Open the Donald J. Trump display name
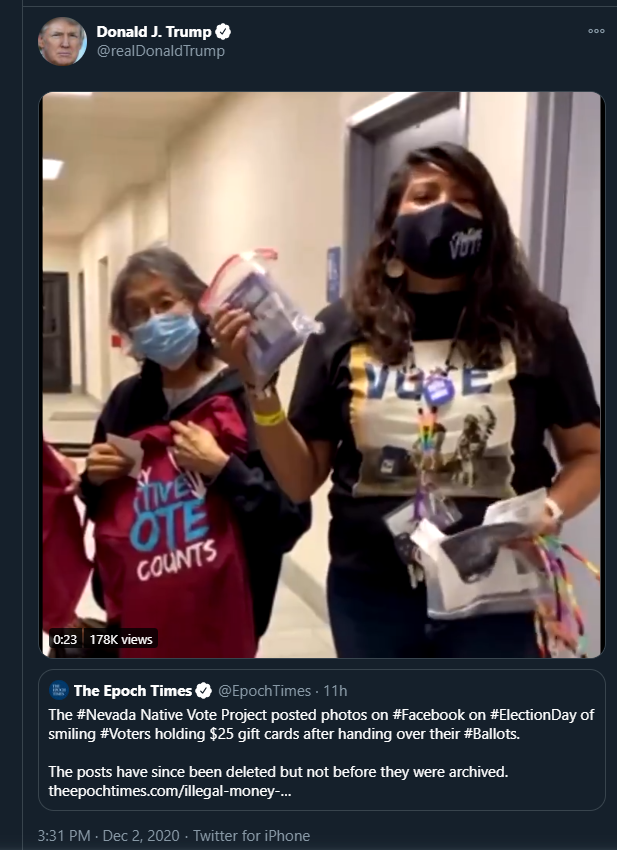The width and height of the screenshot is (617, 850). 154,32
